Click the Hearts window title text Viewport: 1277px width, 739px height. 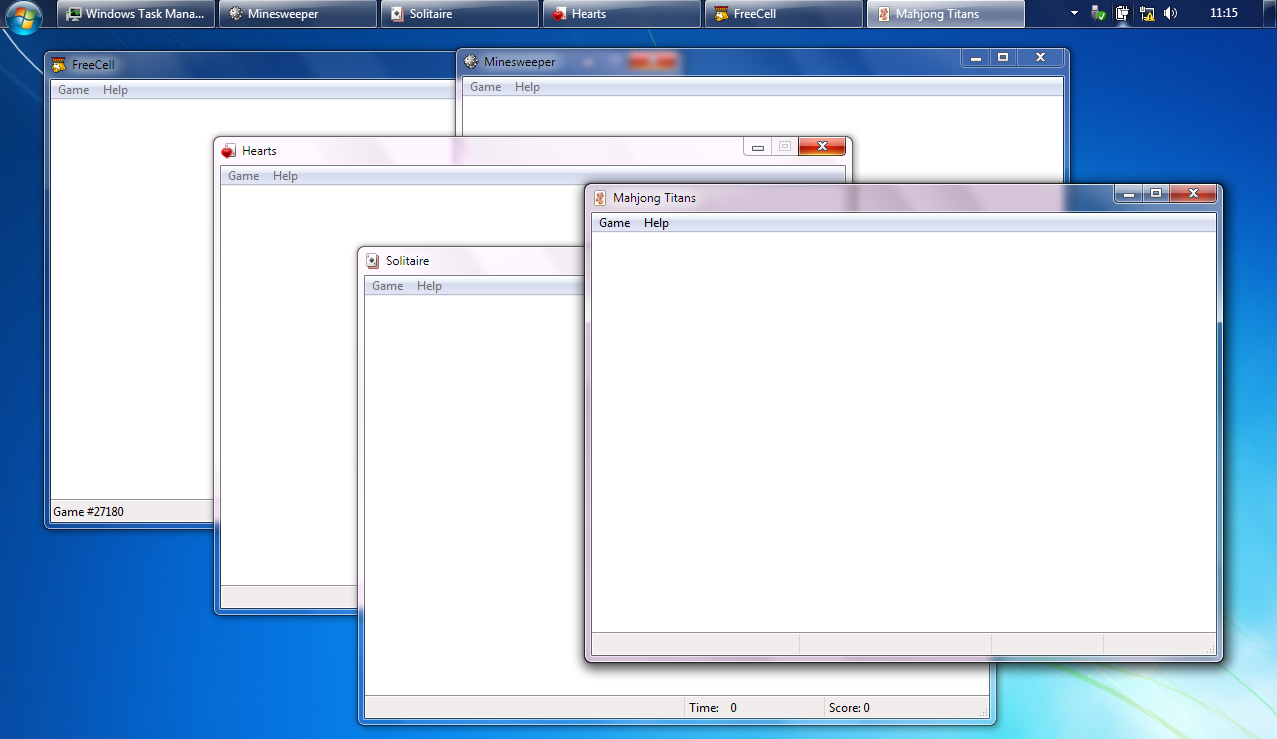click(259, 151)
